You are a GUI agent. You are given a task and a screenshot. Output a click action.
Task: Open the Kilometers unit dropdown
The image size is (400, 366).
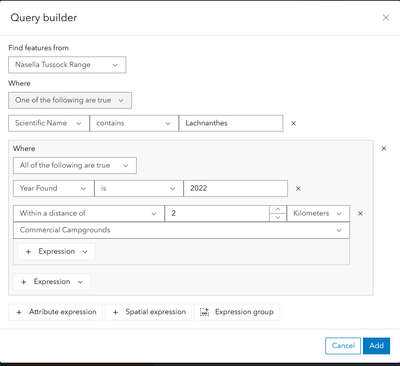(318, 213)
